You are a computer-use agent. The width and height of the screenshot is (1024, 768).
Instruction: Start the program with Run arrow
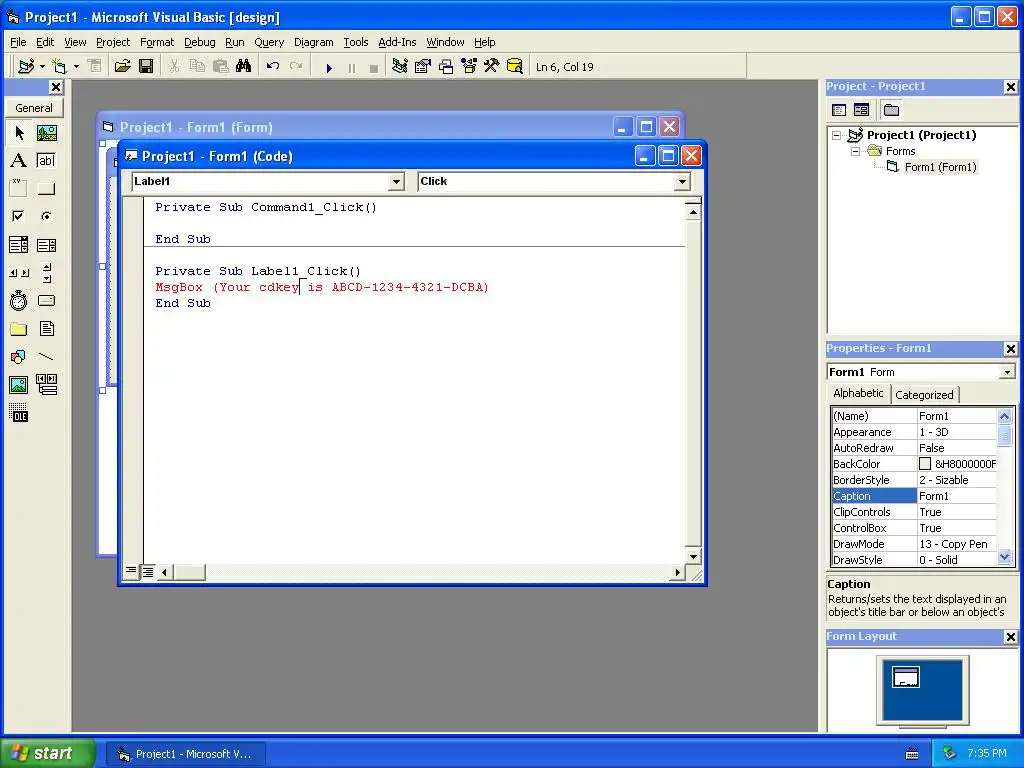(329, 67)
